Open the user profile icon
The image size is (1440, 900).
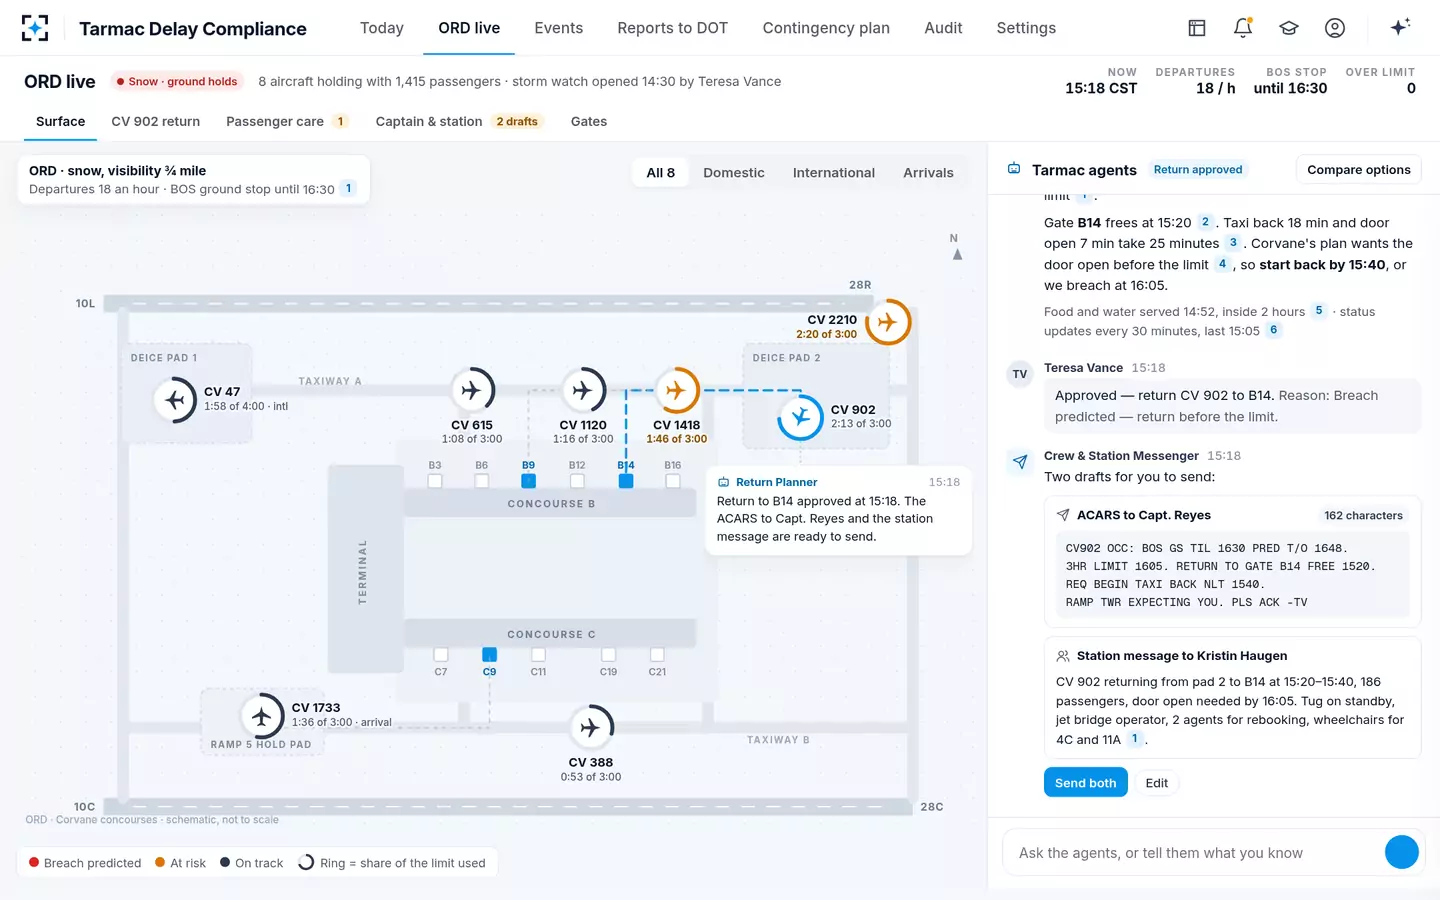click(1335, 28)
